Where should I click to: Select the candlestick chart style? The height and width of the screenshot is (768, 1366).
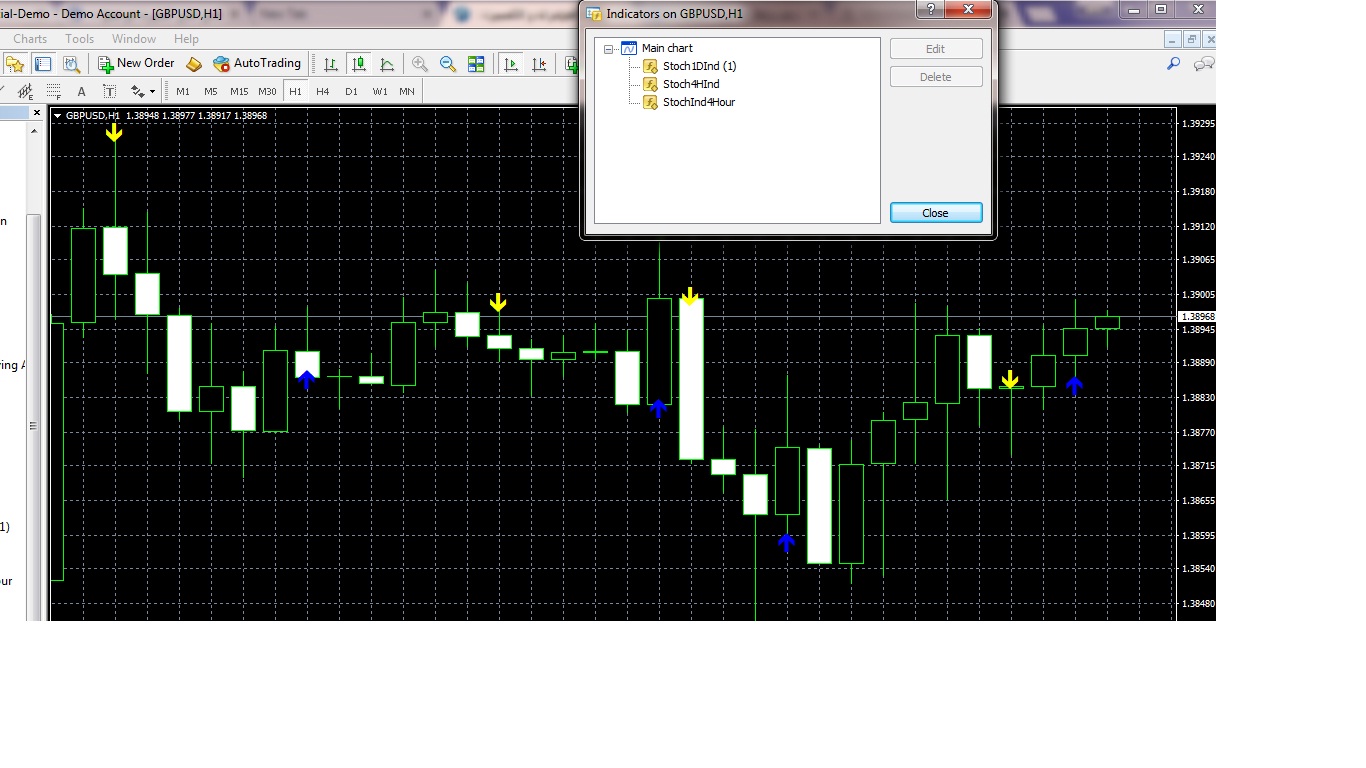point(358,64)
